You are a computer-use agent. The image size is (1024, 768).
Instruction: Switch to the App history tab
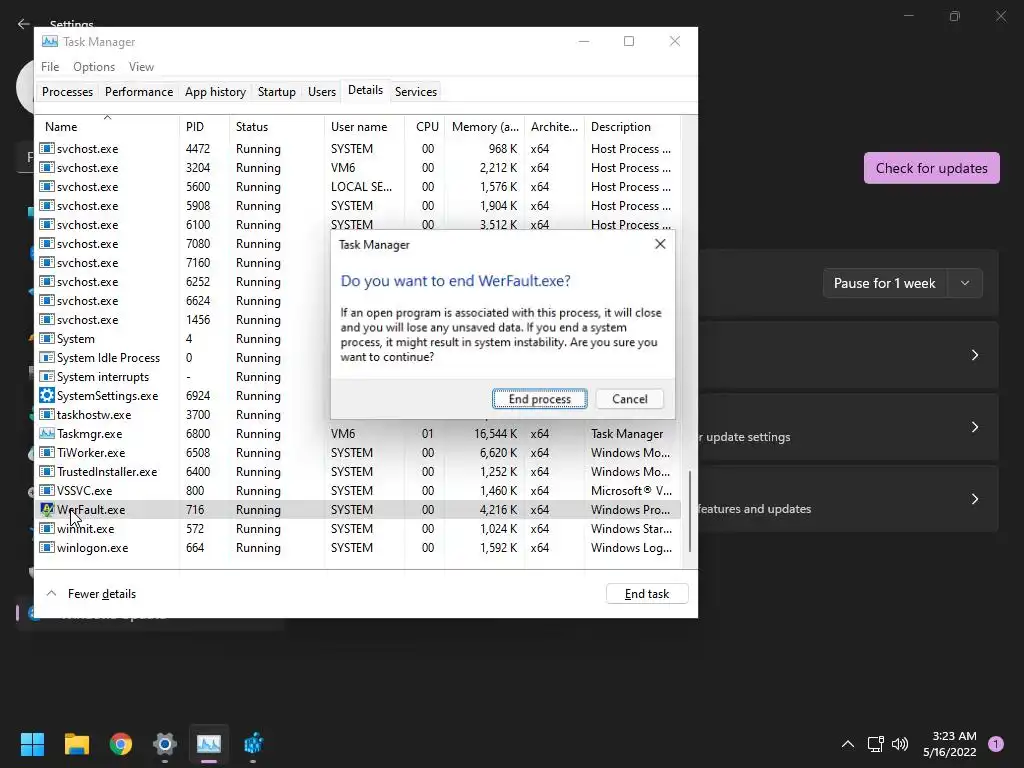215,91
